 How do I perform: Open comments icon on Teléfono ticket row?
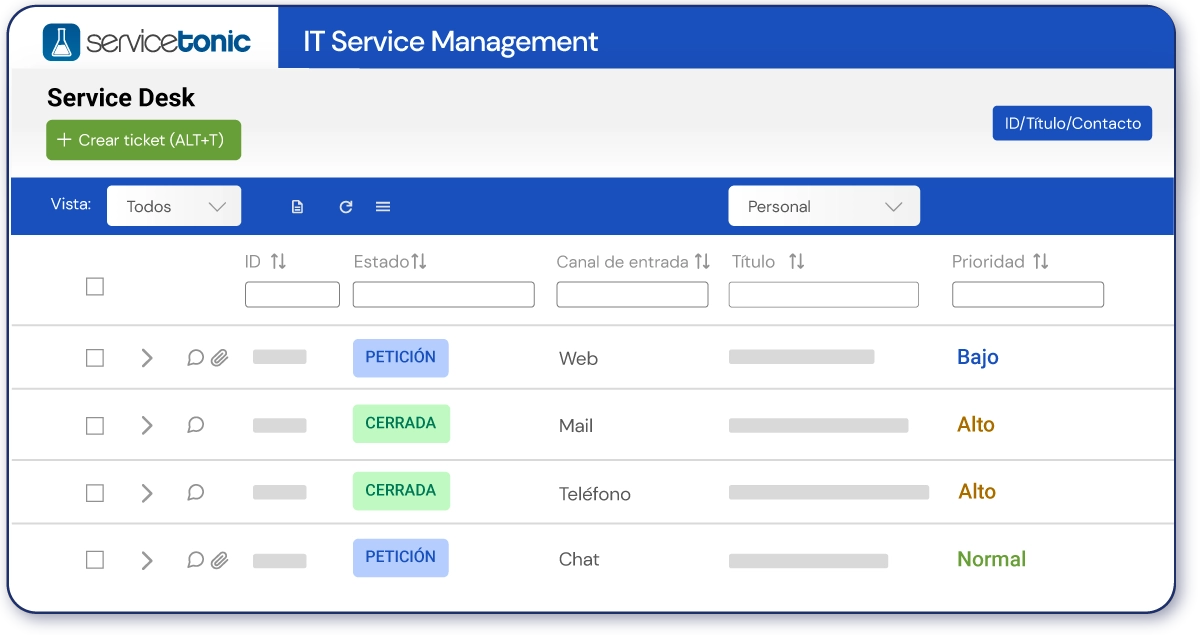(x=196, y=492)
